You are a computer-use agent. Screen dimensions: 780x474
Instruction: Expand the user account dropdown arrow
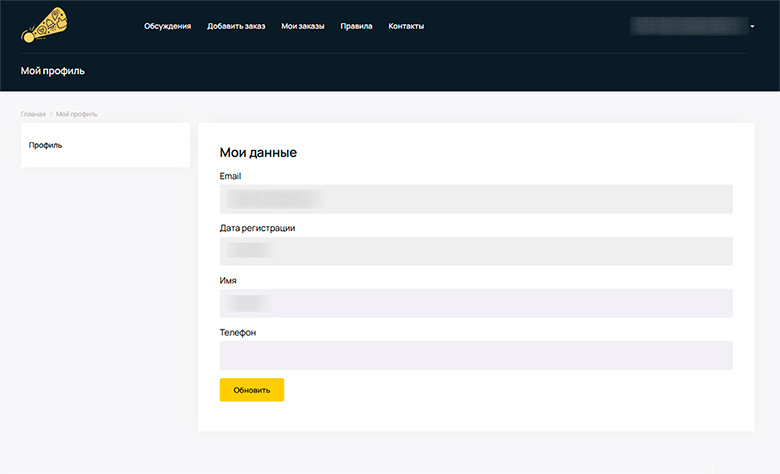752,26
